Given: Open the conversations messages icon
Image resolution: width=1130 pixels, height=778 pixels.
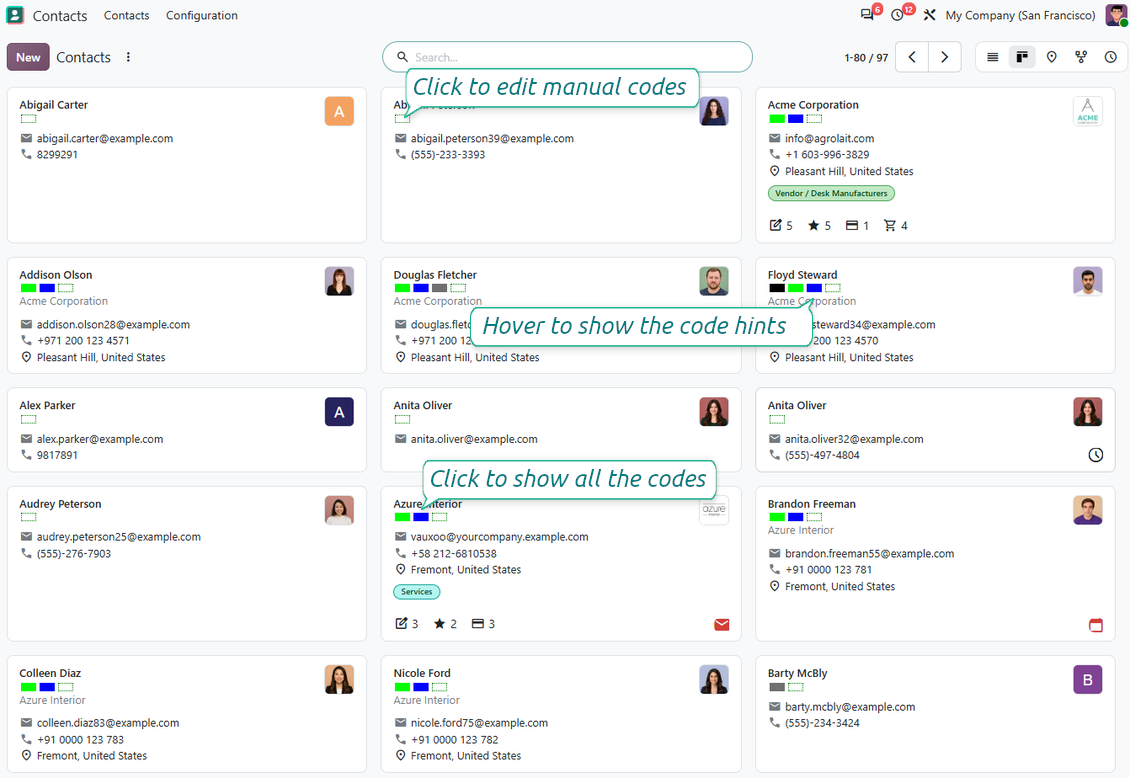Looking at the screenshot, I should coord(867,15).
